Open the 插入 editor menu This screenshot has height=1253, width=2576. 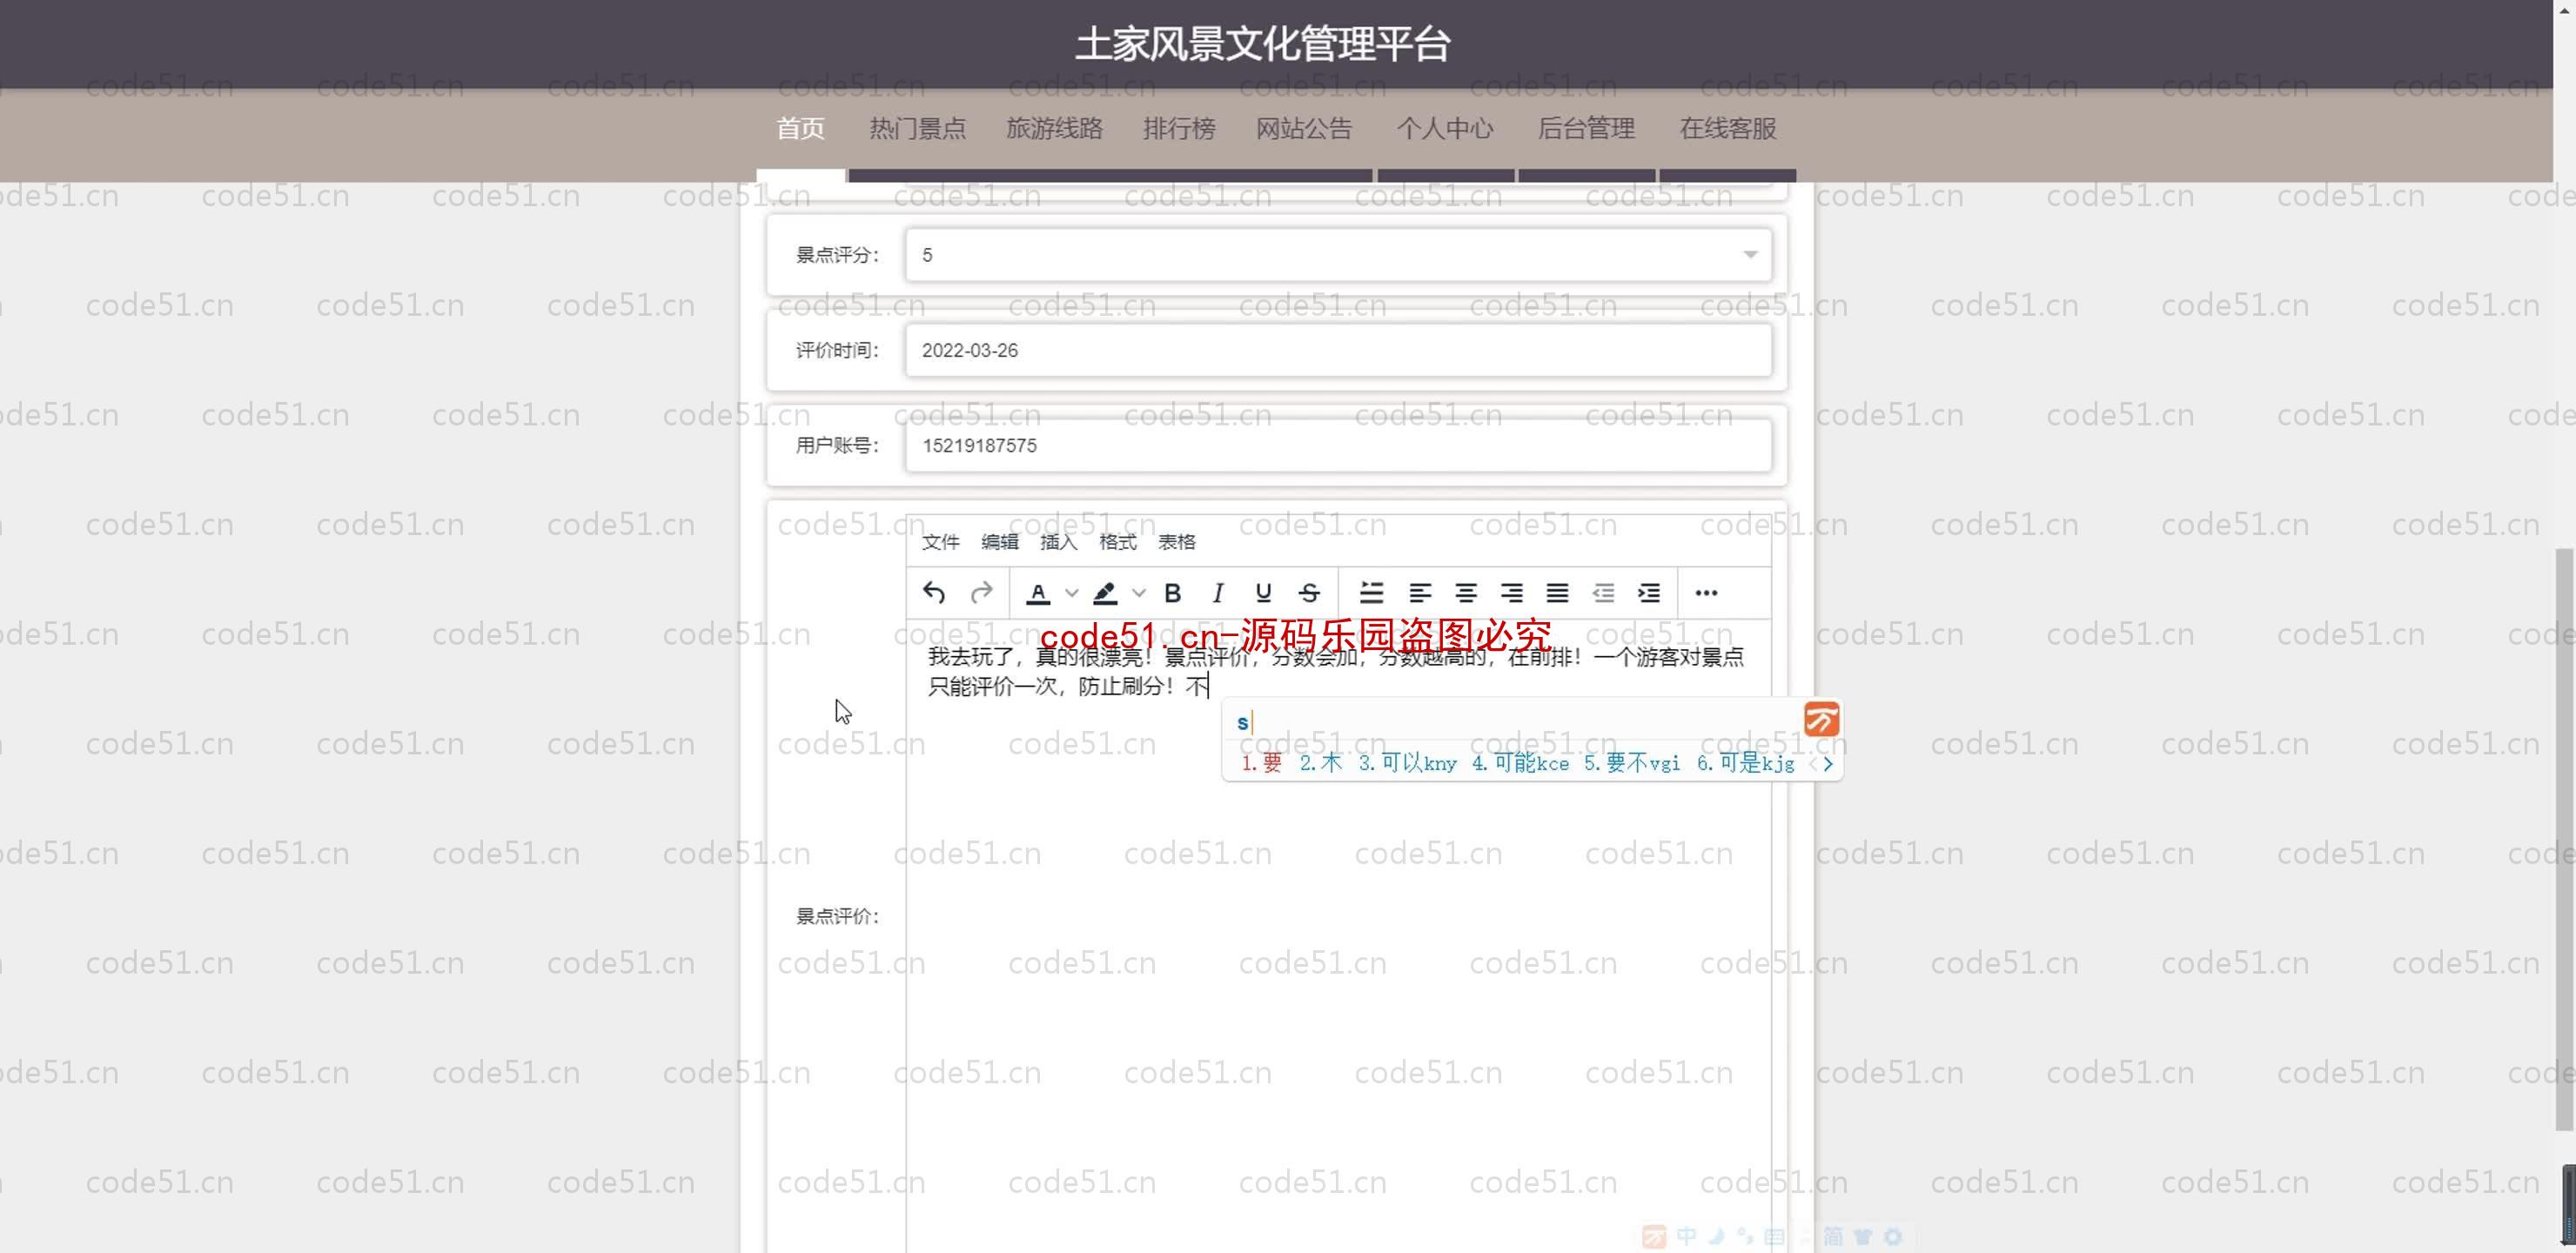coord(1058,542)
